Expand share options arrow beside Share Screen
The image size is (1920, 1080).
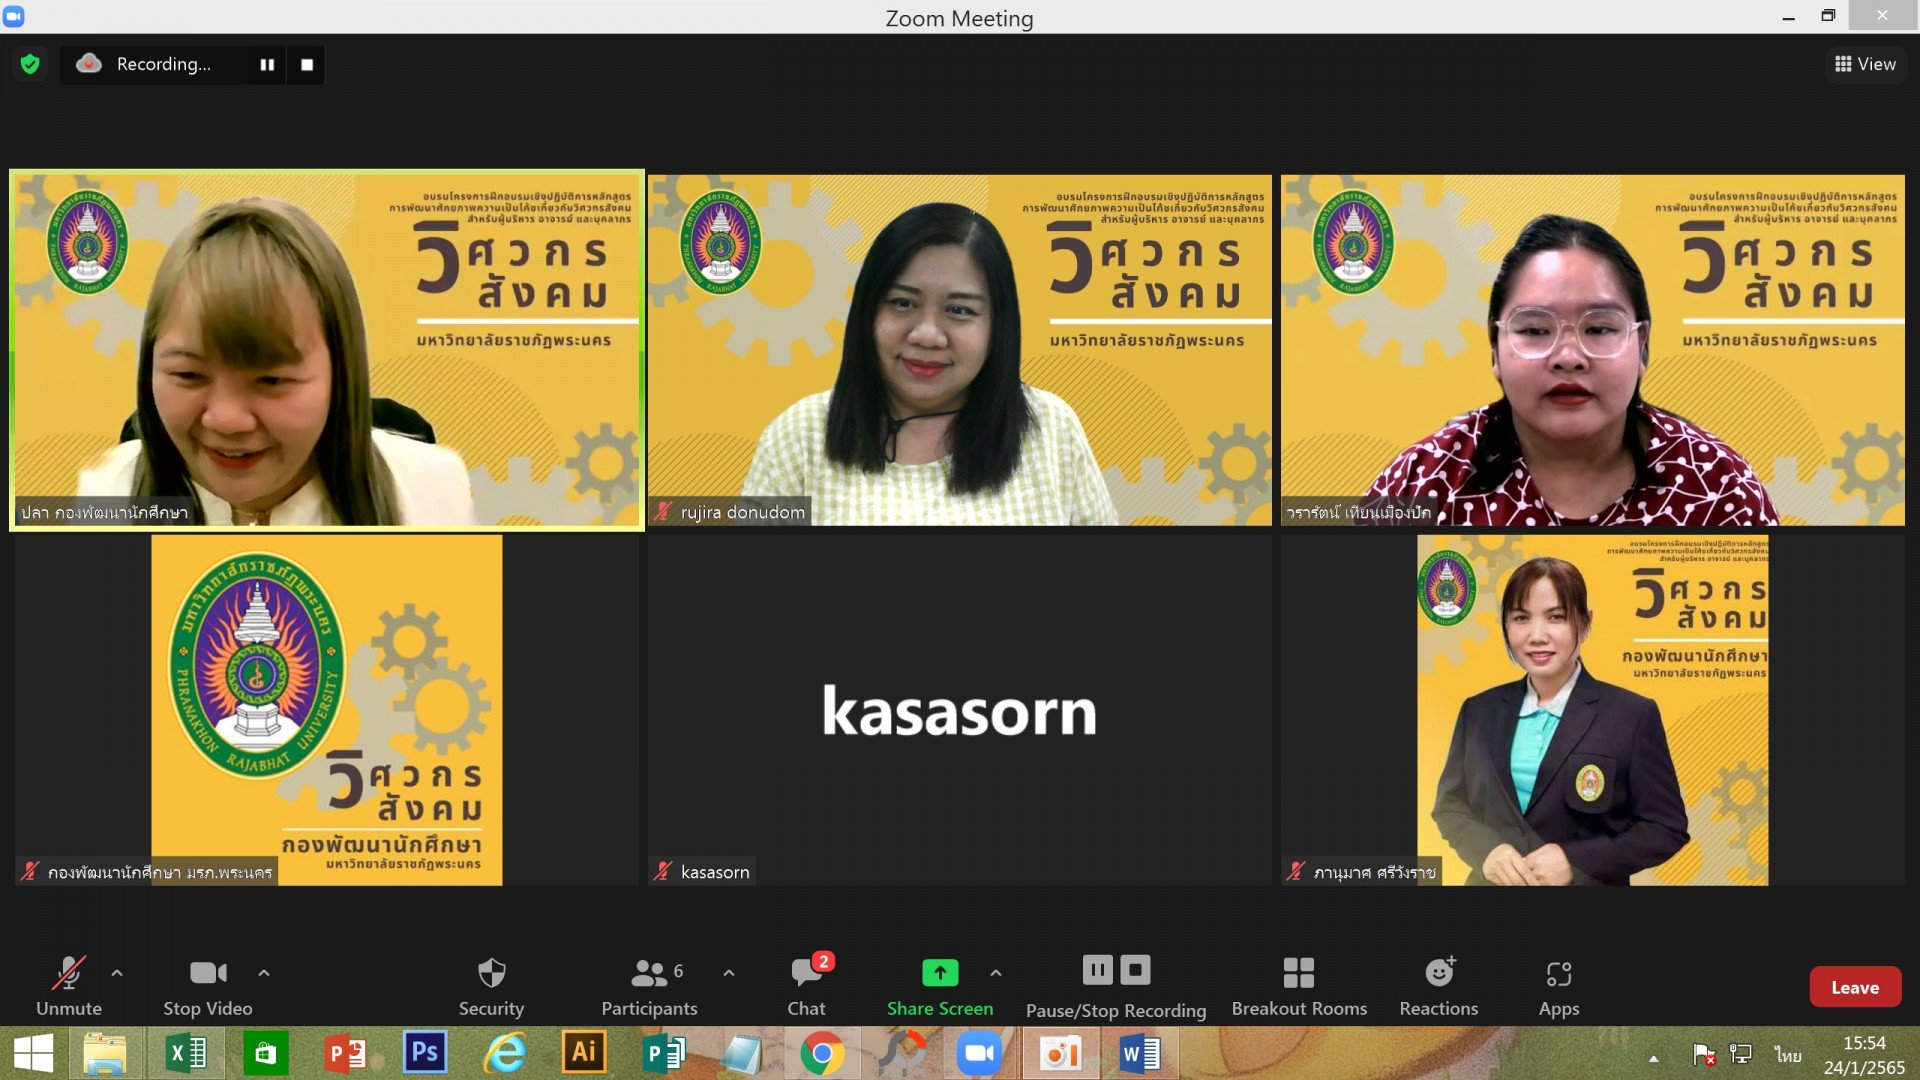click(996, 972)
